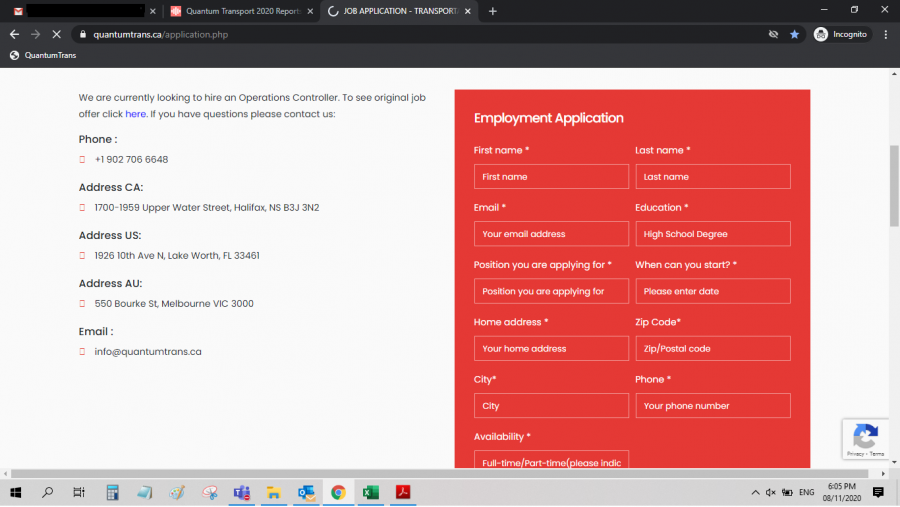900x507 pixels.
Task: Click the When can you start date field
Action: 712,291
